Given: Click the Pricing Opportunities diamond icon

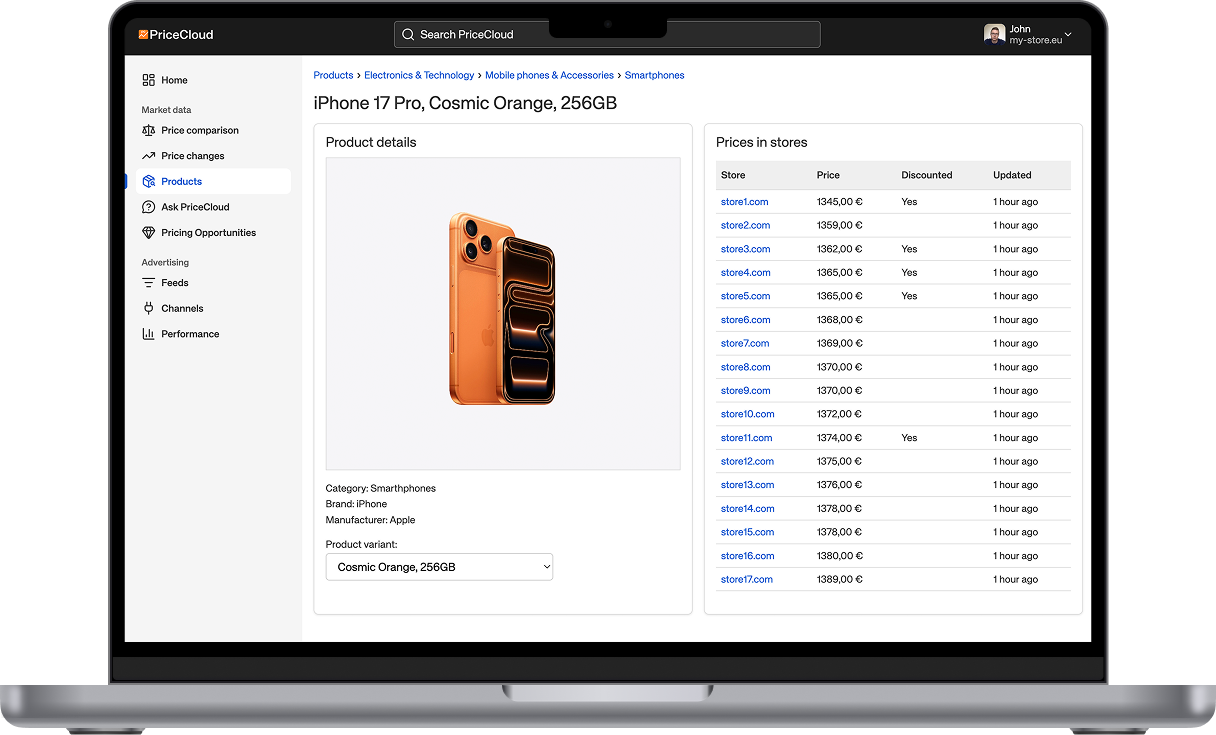Looking at the screenshot, I should click(148, 233).
